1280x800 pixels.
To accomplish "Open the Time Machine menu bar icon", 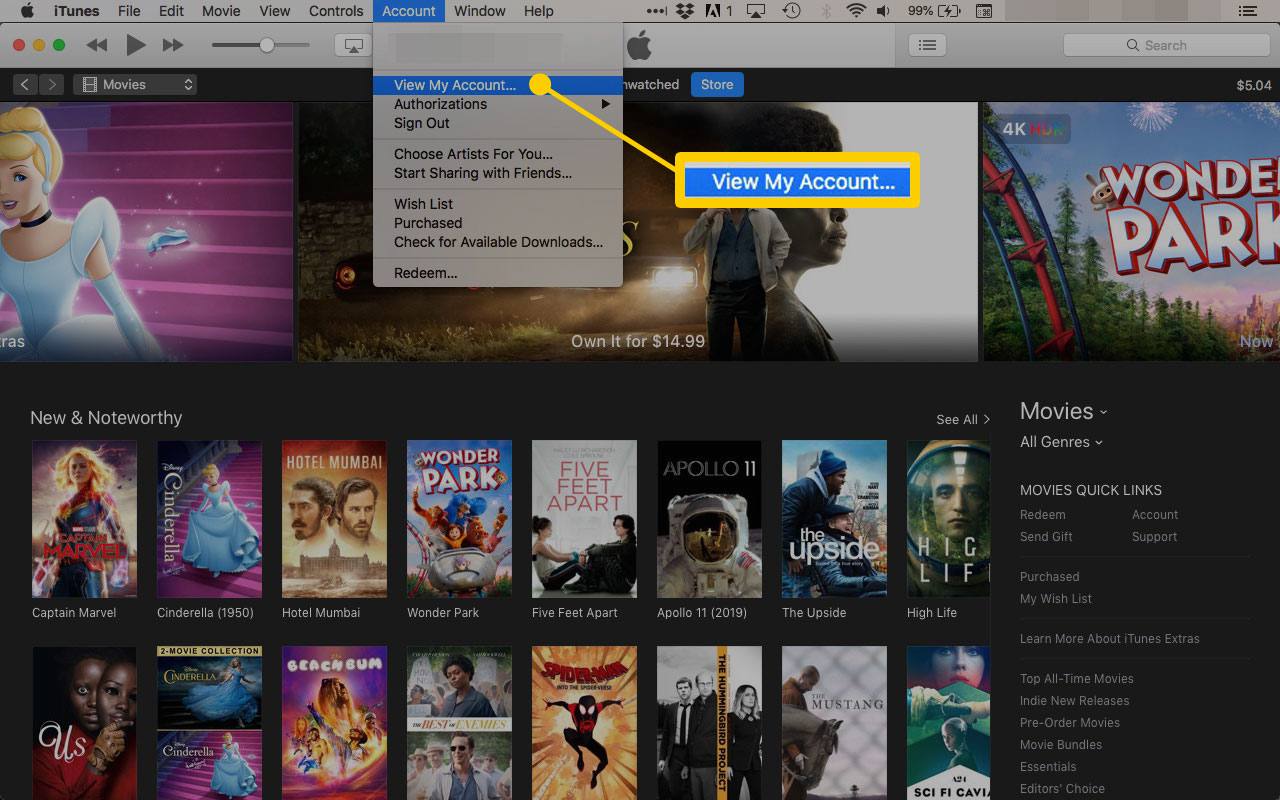I will point(791,11).
